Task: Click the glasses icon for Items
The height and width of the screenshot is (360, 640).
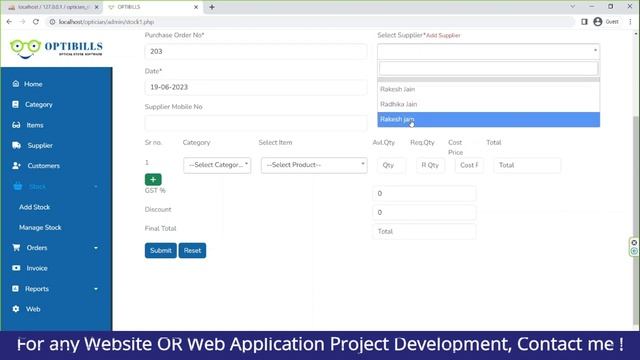Action: 16,125
